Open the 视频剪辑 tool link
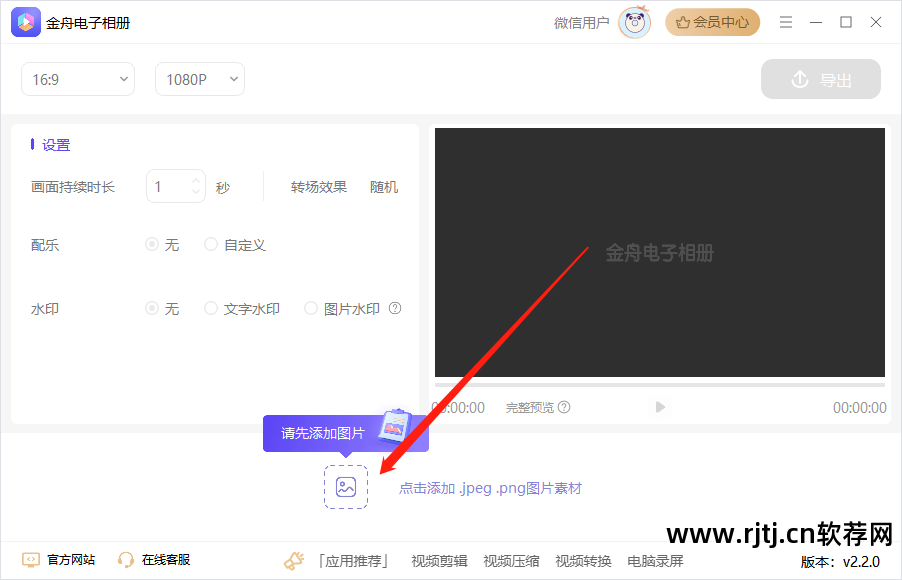The image size is (902, 580). (438, 560)
